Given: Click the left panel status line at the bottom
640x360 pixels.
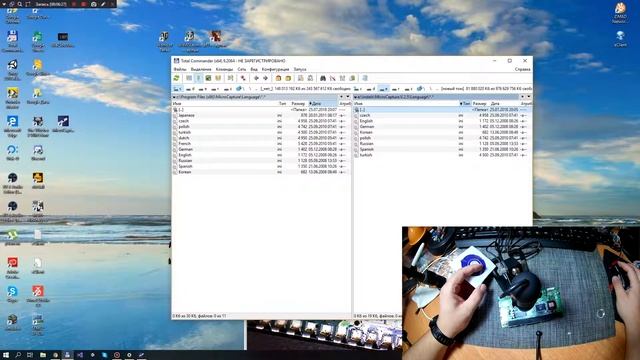Looking at the screenshot, I should coord(261,316).
